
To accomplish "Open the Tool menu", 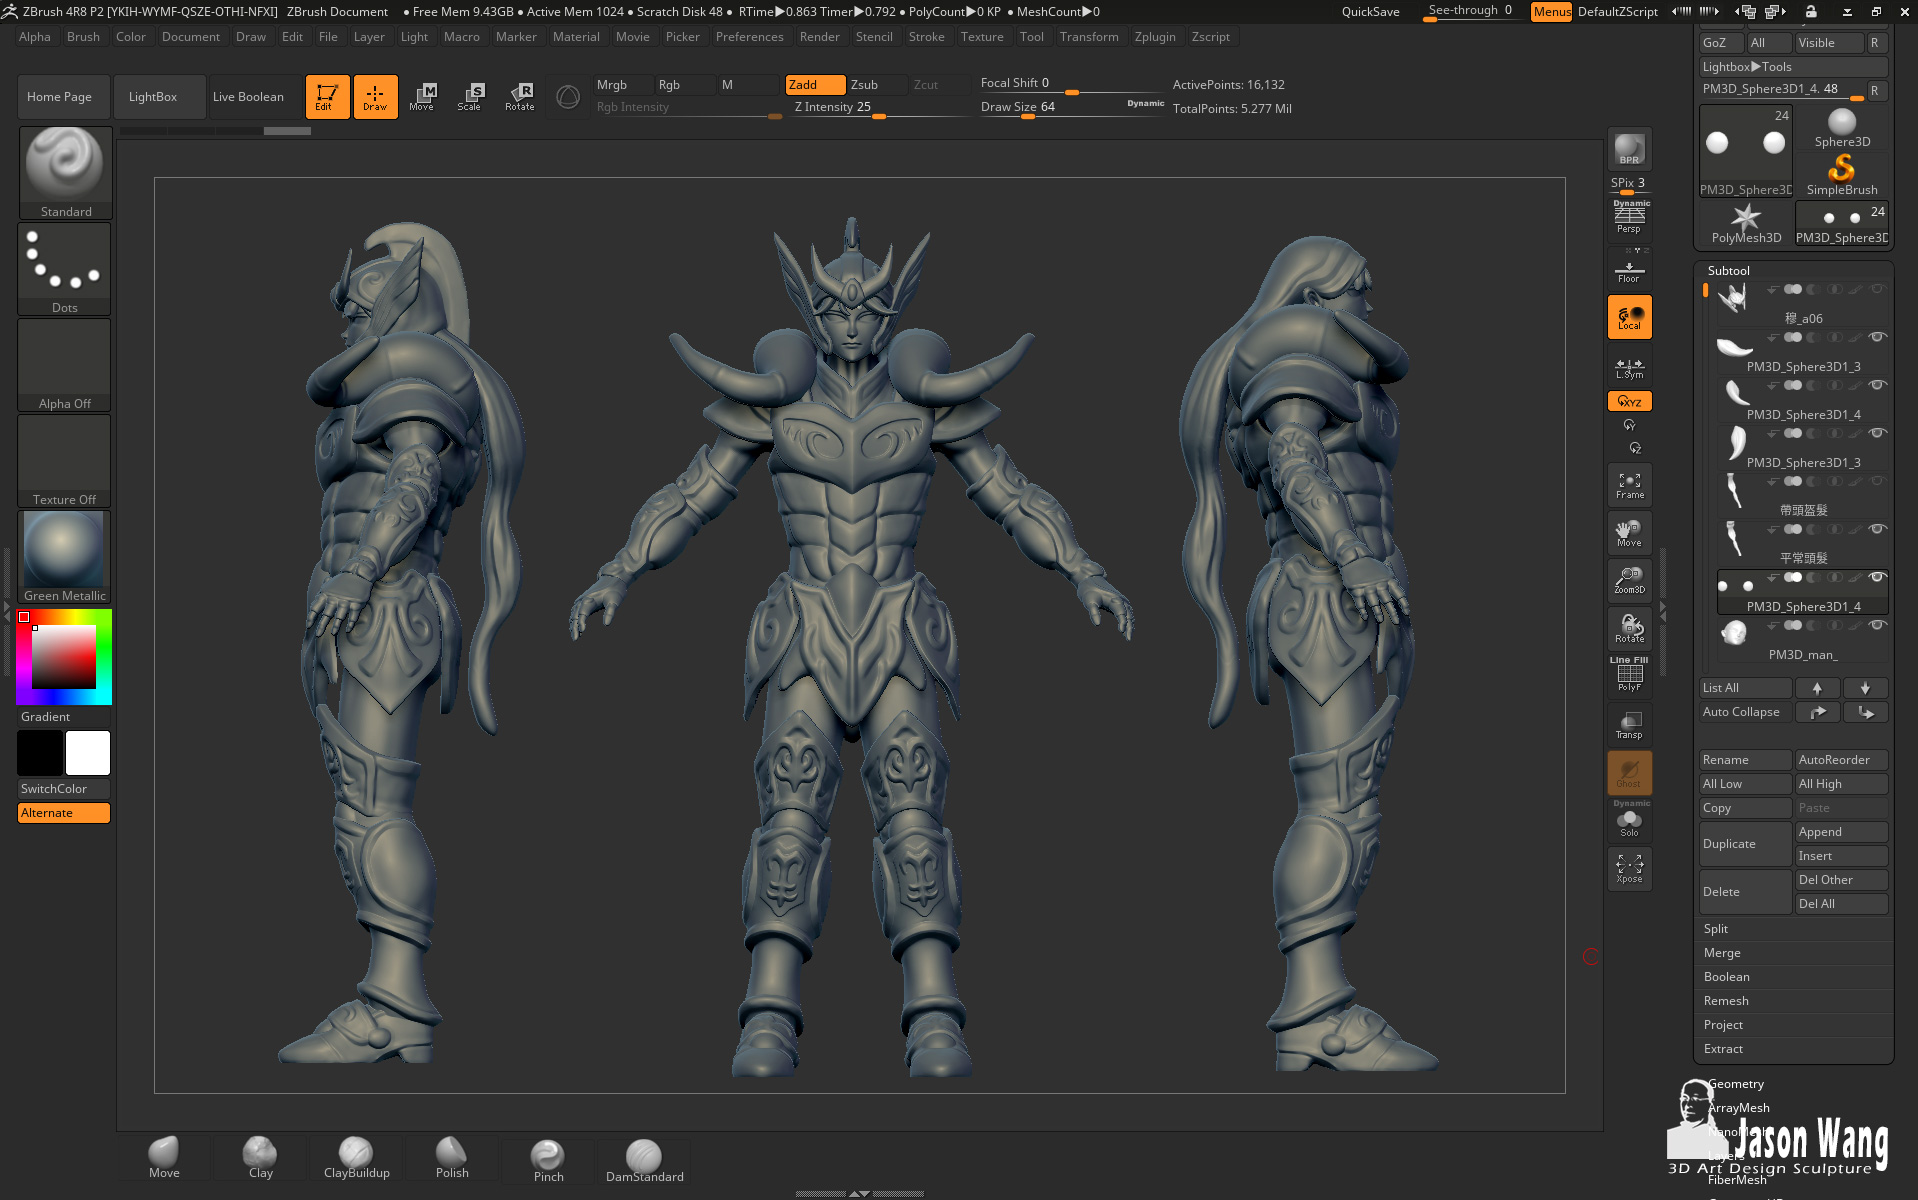I will tap(1031, 36).
